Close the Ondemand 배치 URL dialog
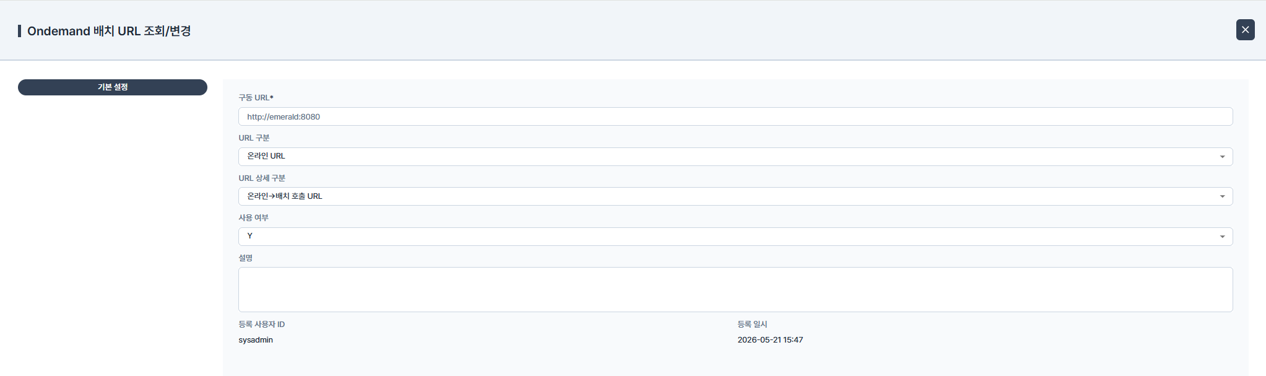 pos(1245,30)
